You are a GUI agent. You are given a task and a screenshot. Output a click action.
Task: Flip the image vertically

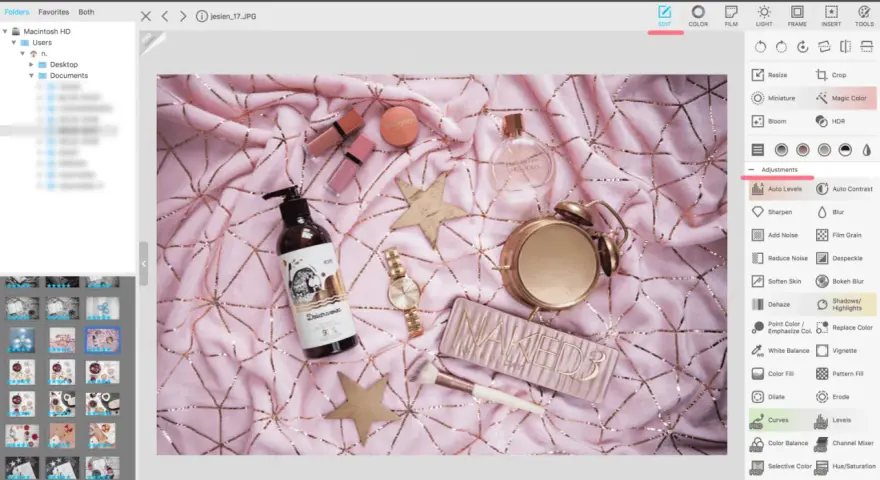tap(867, 47)
